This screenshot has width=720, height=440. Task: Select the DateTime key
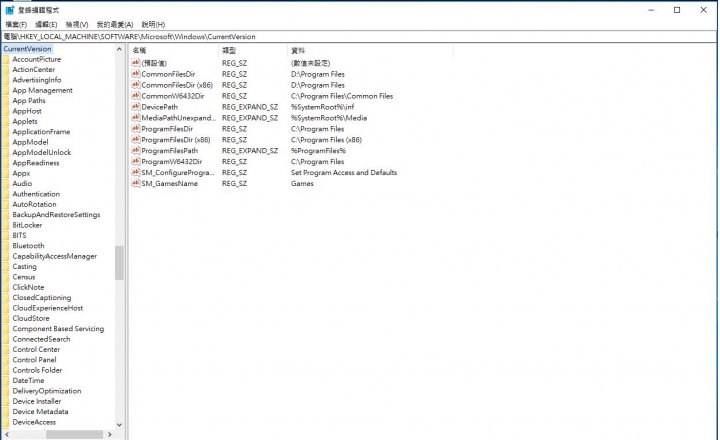[28, 380]
